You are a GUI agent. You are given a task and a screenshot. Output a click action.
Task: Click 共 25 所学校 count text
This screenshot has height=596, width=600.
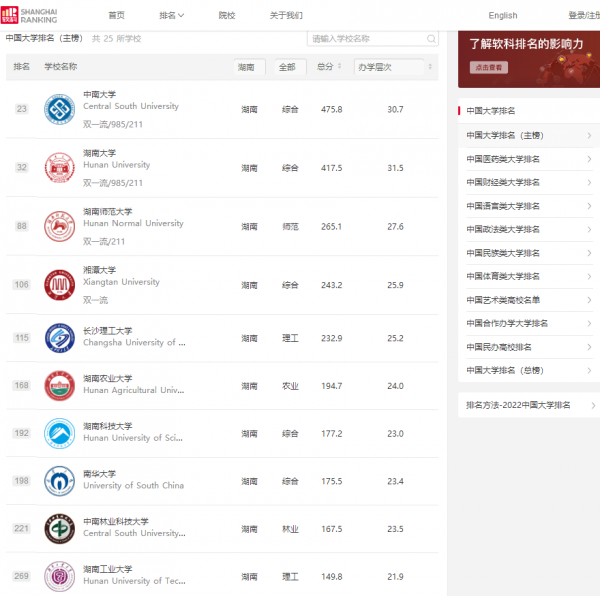116,39
